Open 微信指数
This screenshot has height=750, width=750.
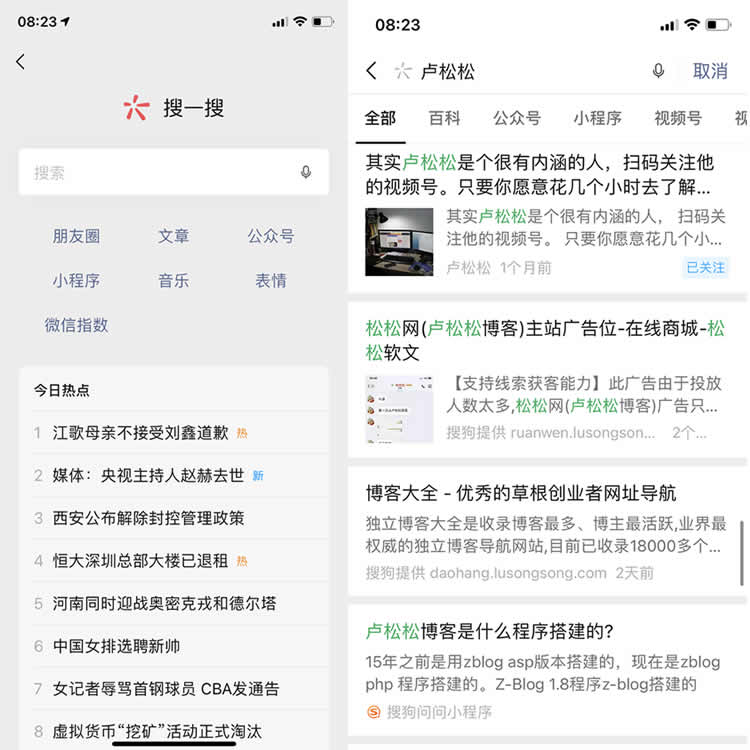coord(77,325)
